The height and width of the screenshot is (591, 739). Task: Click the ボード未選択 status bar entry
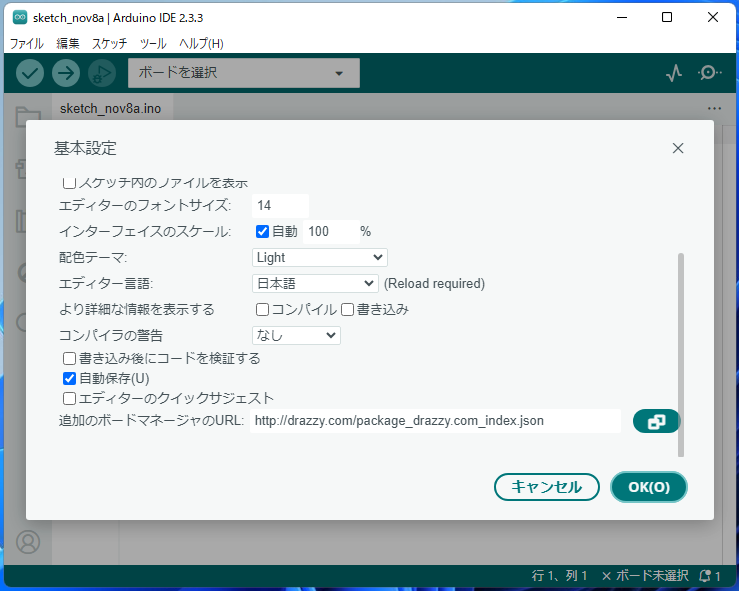coord(645,575)
